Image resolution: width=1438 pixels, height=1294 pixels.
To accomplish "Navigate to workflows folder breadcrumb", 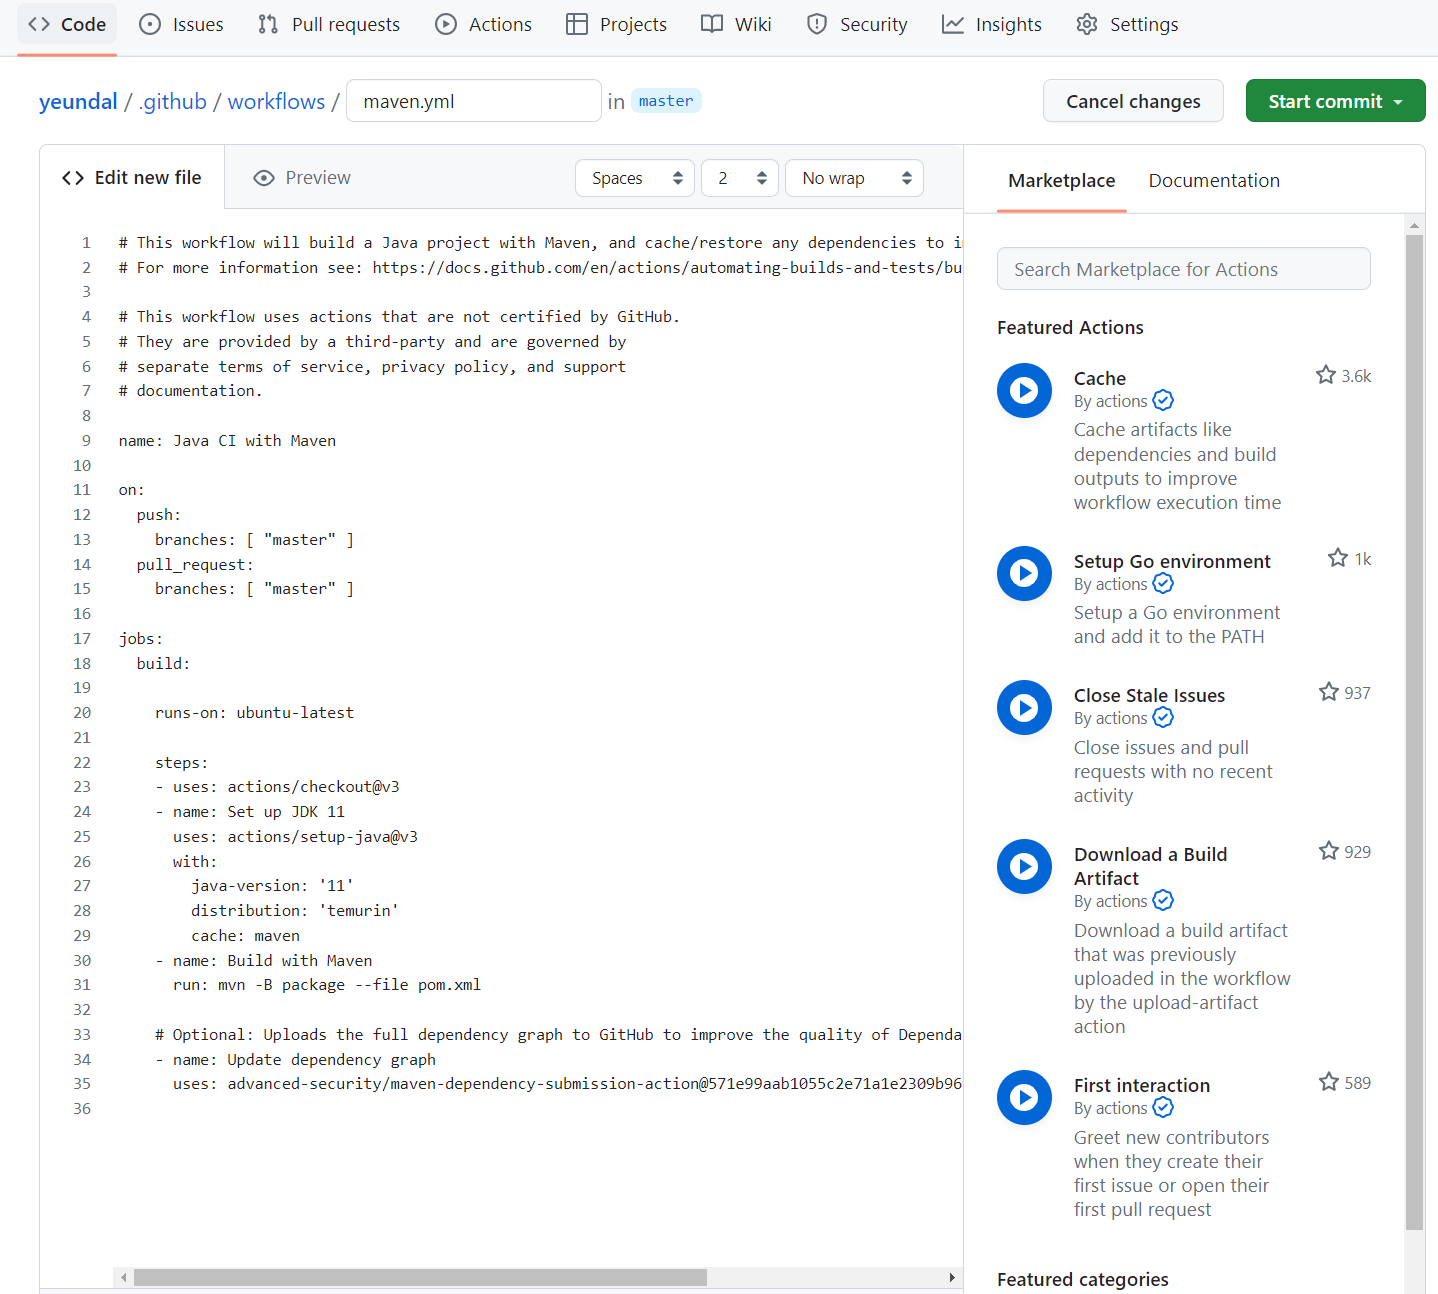I will coord(276,101).
